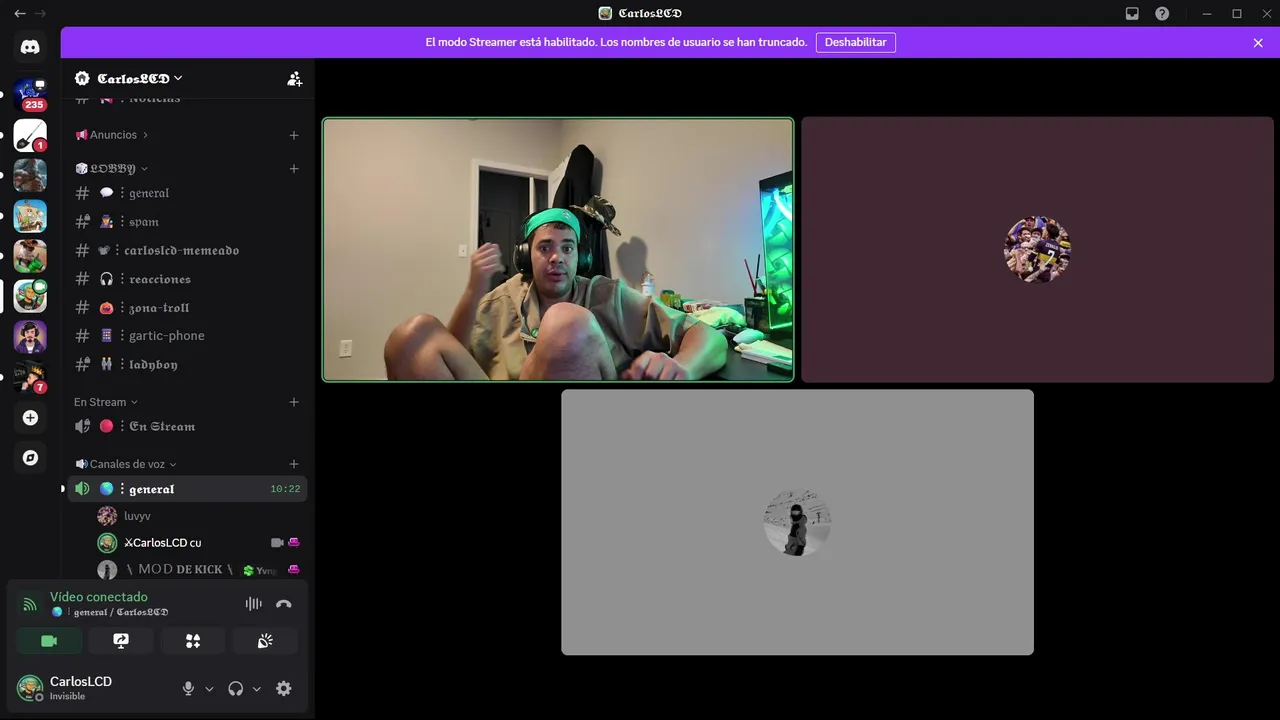
Task: Click the add a server plus icon
Action: click(x=30, y=418)
